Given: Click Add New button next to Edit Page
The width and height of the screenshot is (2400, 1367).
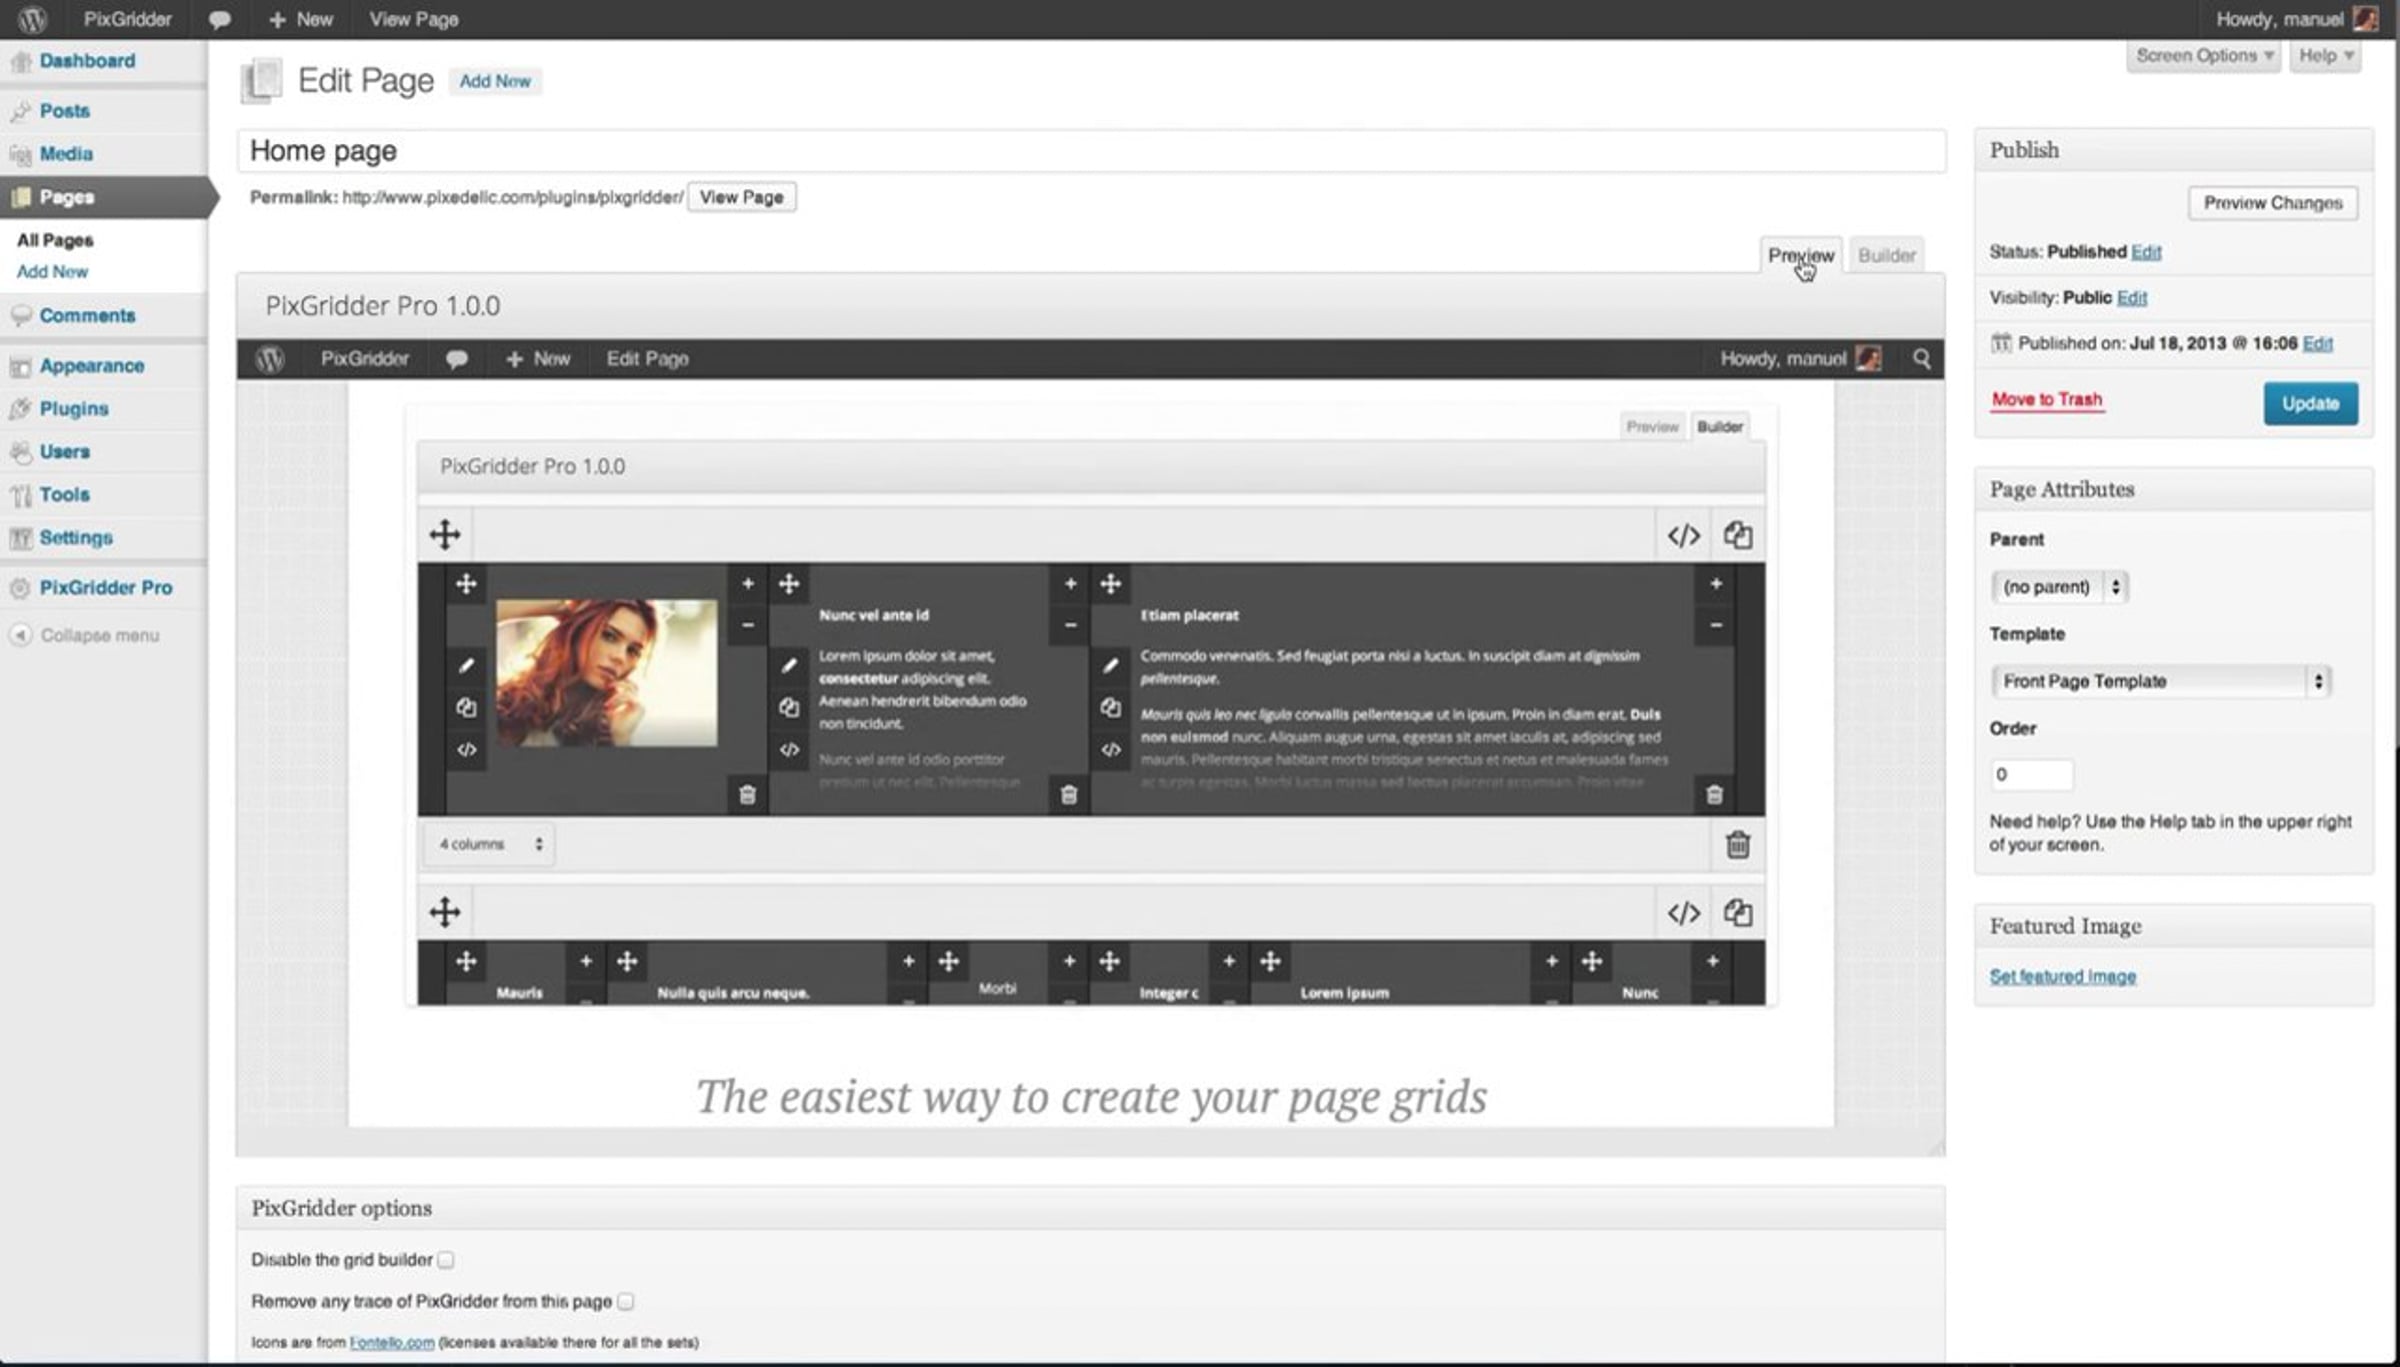Looking at the screenshot, I should (x=495, y=81).
